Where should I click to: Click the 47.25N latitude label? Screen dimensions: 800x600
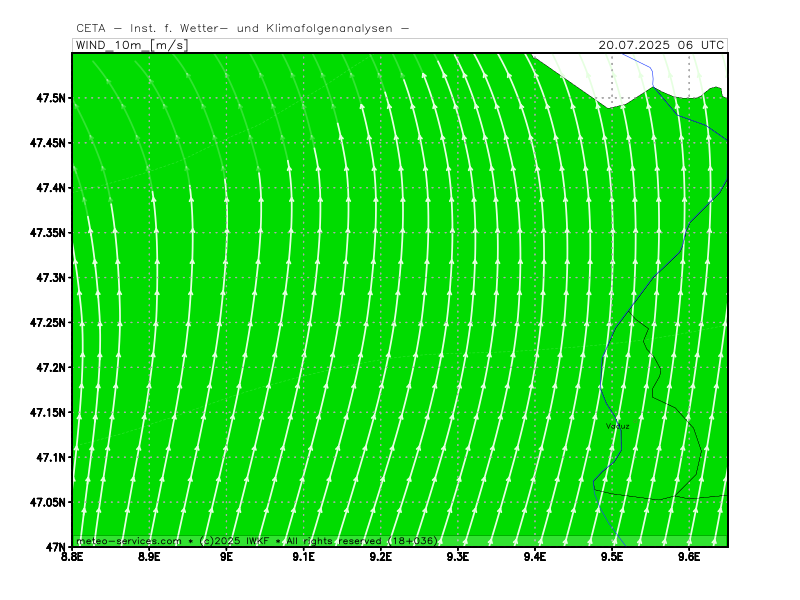[48, 322]
